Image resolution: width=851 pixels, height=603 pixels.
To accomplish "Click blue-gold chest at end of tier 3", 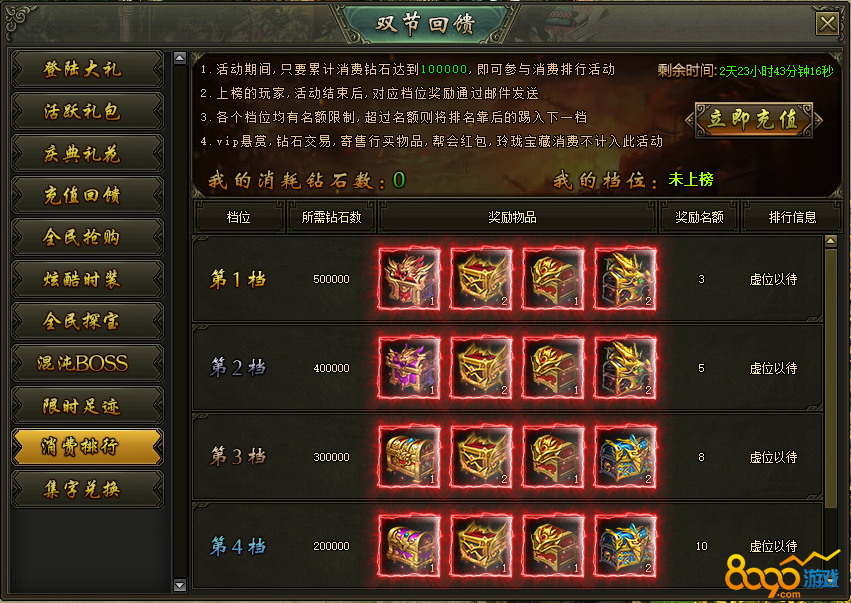I will (x=625, y=457).
